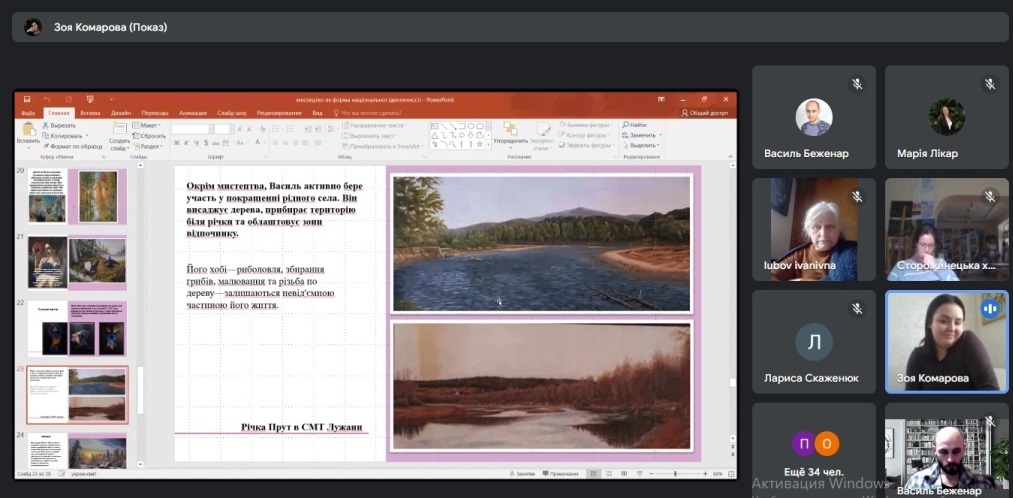Switch to the Вставка tab
Image resolution: width=1013 pixels, height=498 pixels.
point(90,113)
